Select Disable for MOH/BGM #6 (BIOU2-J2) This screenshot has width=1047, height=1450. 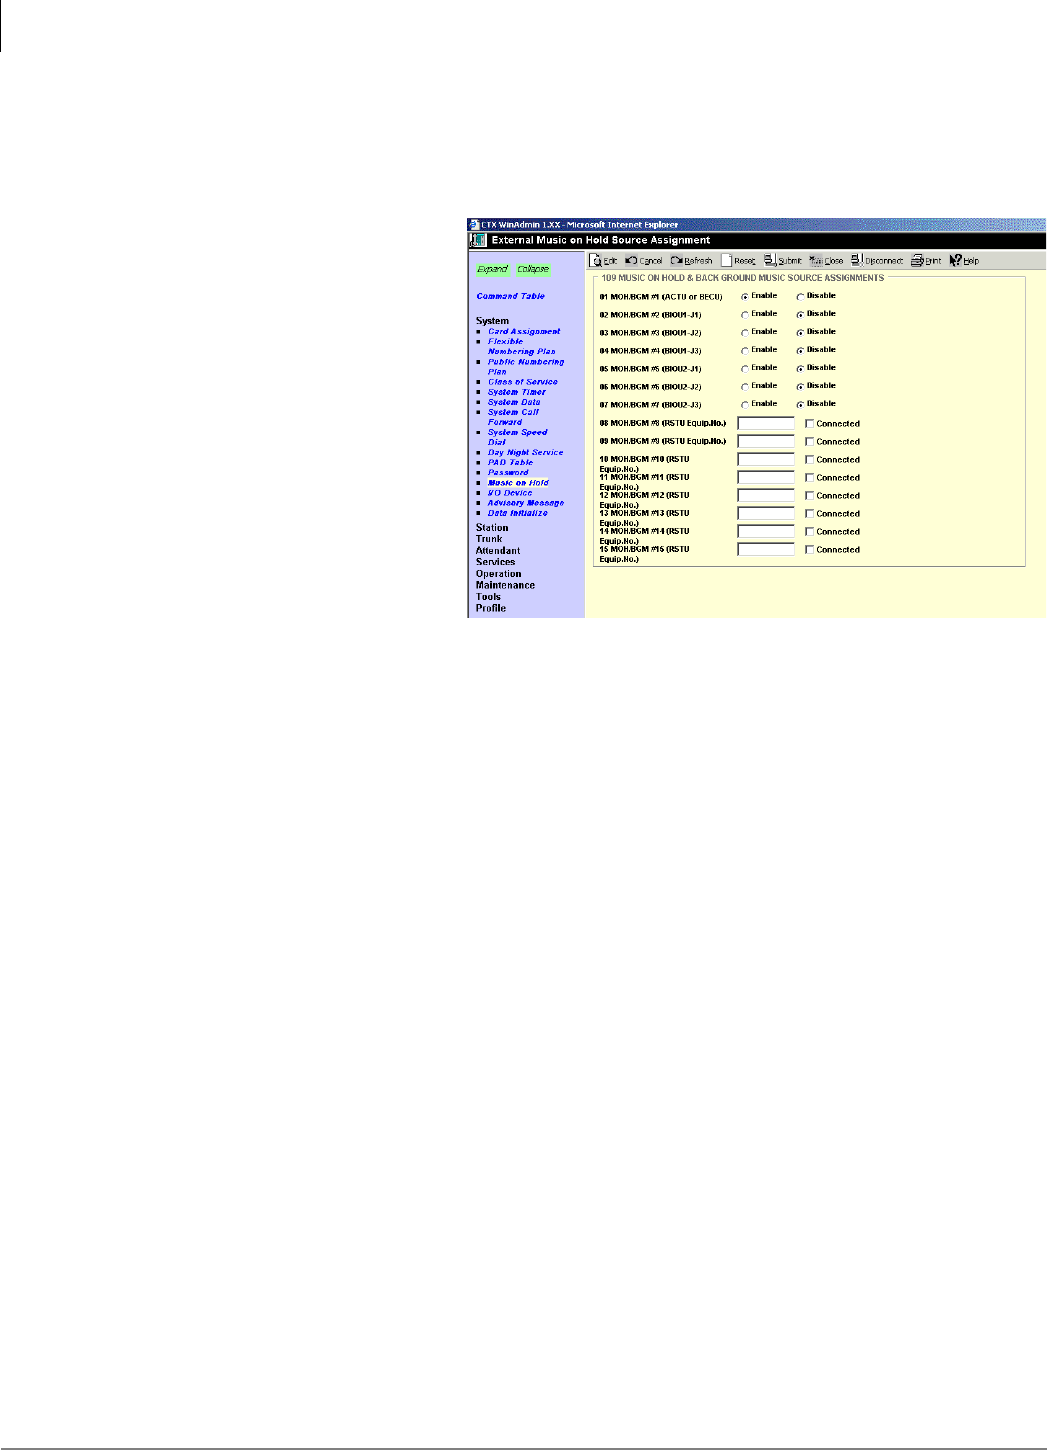[x=800, y=386]
